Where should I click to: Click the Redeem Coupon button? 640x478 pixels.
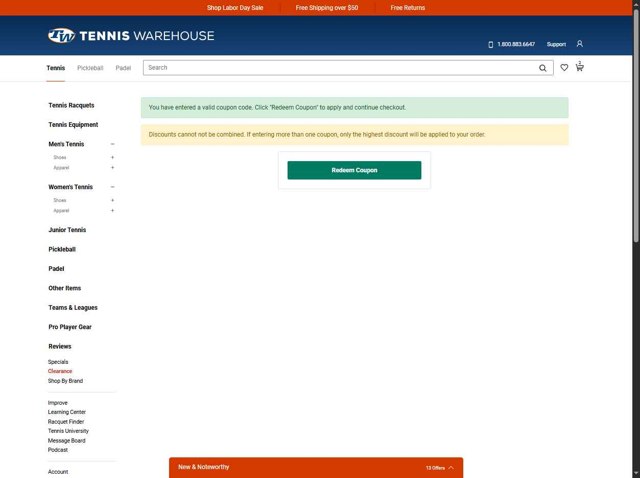(354, 170)
